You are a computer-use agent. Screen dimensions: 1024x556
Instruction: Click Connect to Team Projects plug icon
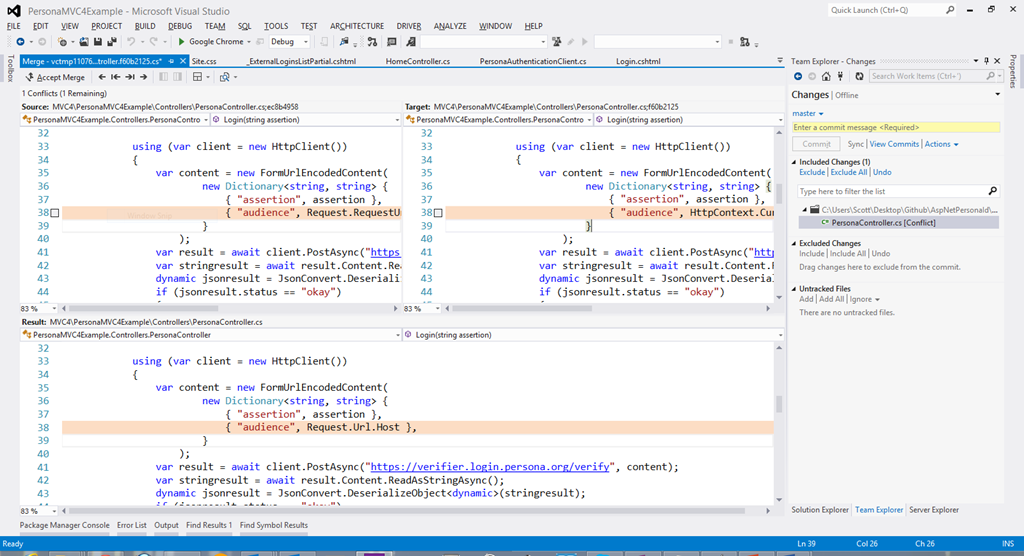pos(840,76)
